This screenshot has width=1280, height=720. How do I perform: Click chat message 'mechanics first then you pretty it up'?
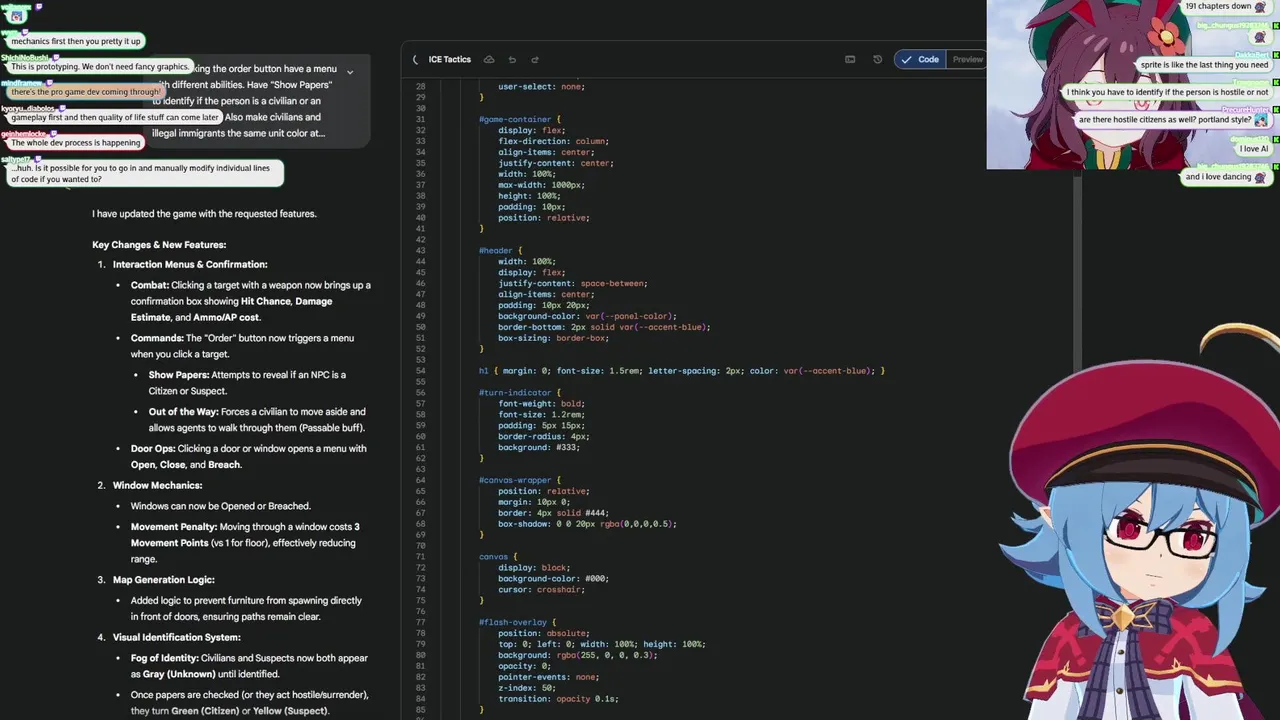point(76,41)
